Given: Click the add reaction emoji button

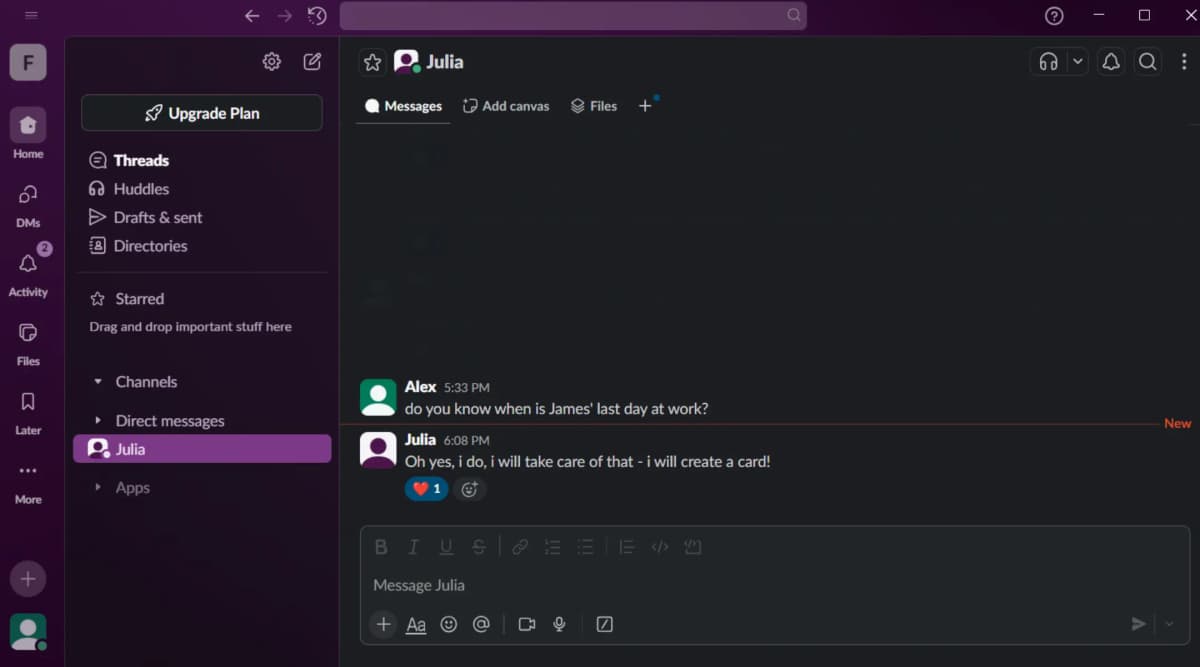Looking at the screenshot, I should pyautogui.click(x=469, y=489).
